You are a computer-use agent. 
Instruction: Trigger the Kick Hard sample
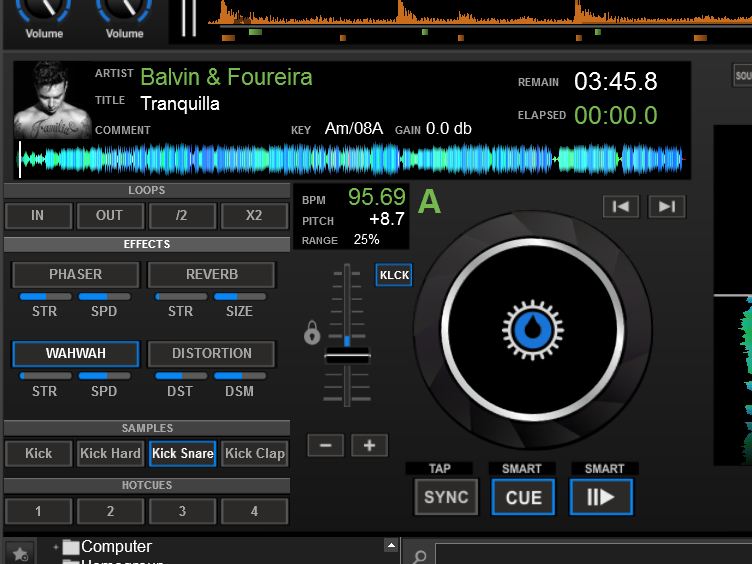click(x=110, y=454)
